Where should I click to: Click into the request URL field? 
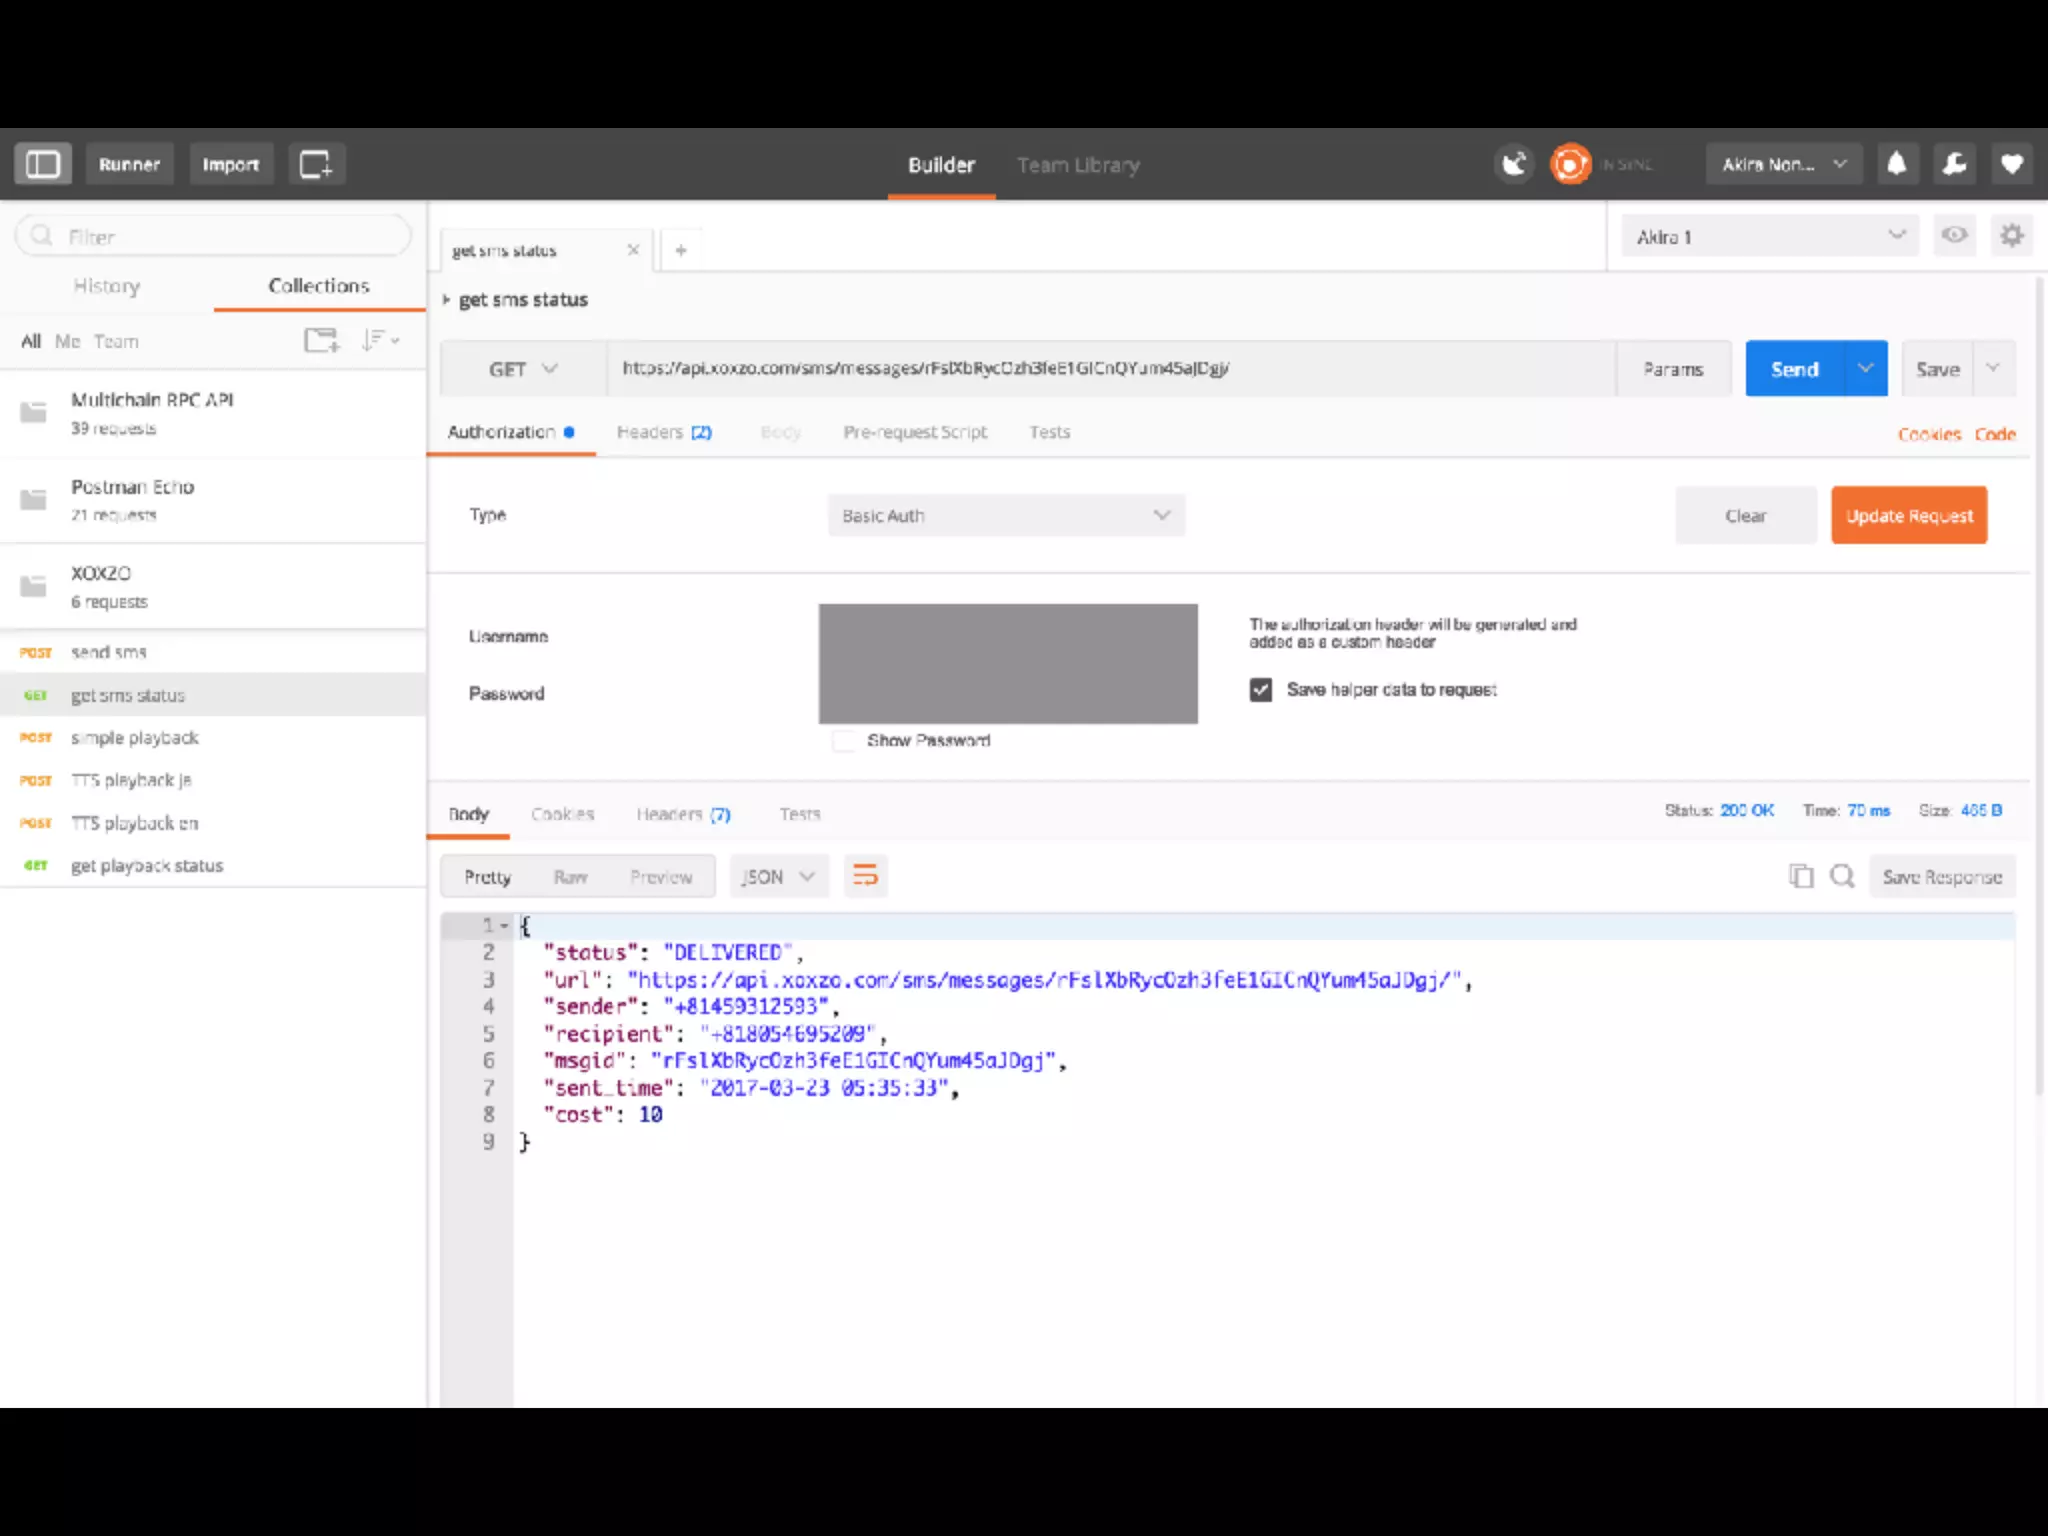pyautogui.click(x=1100, y=369)
